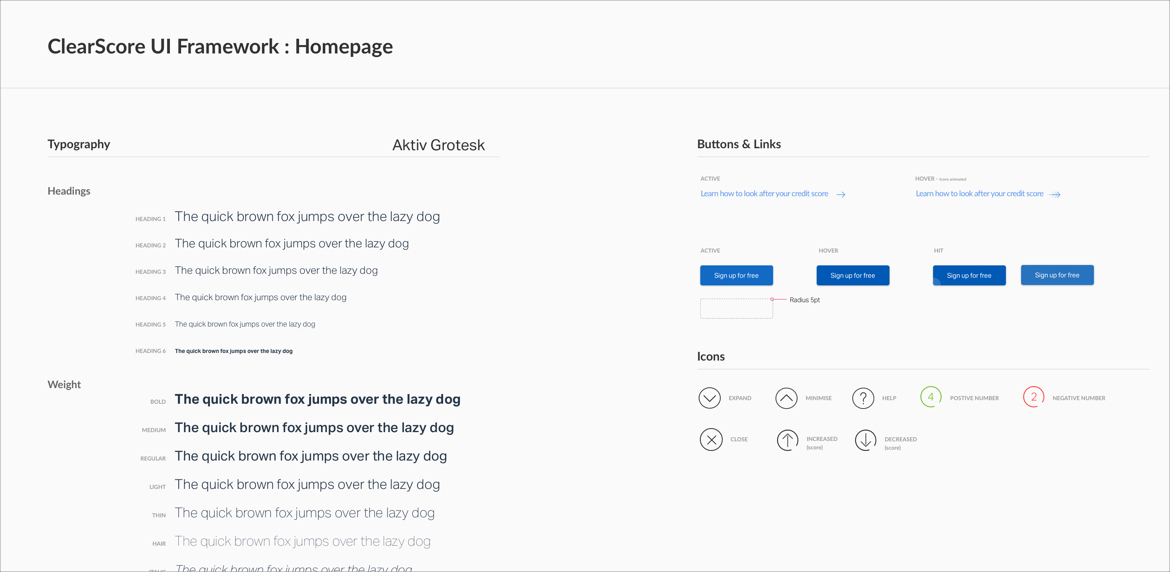Click the arrow beside the Active credit score link
The image size is (1170, 572).
point(841,195)
